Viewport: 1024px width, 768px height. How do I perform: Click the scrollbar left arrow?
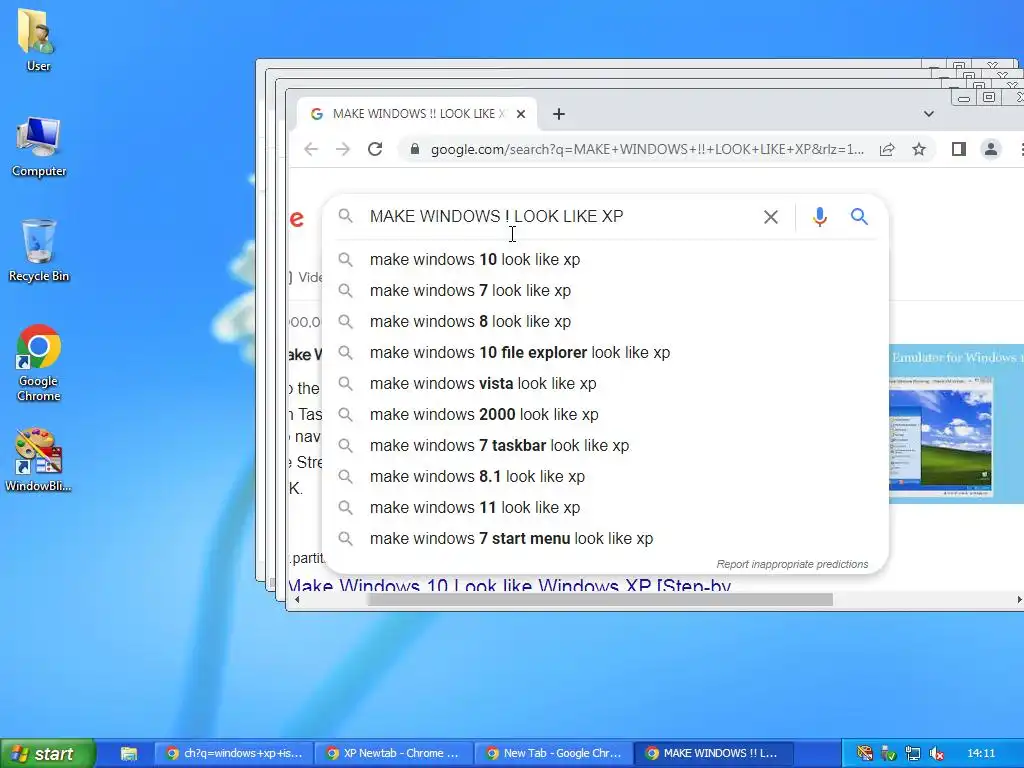297,600
